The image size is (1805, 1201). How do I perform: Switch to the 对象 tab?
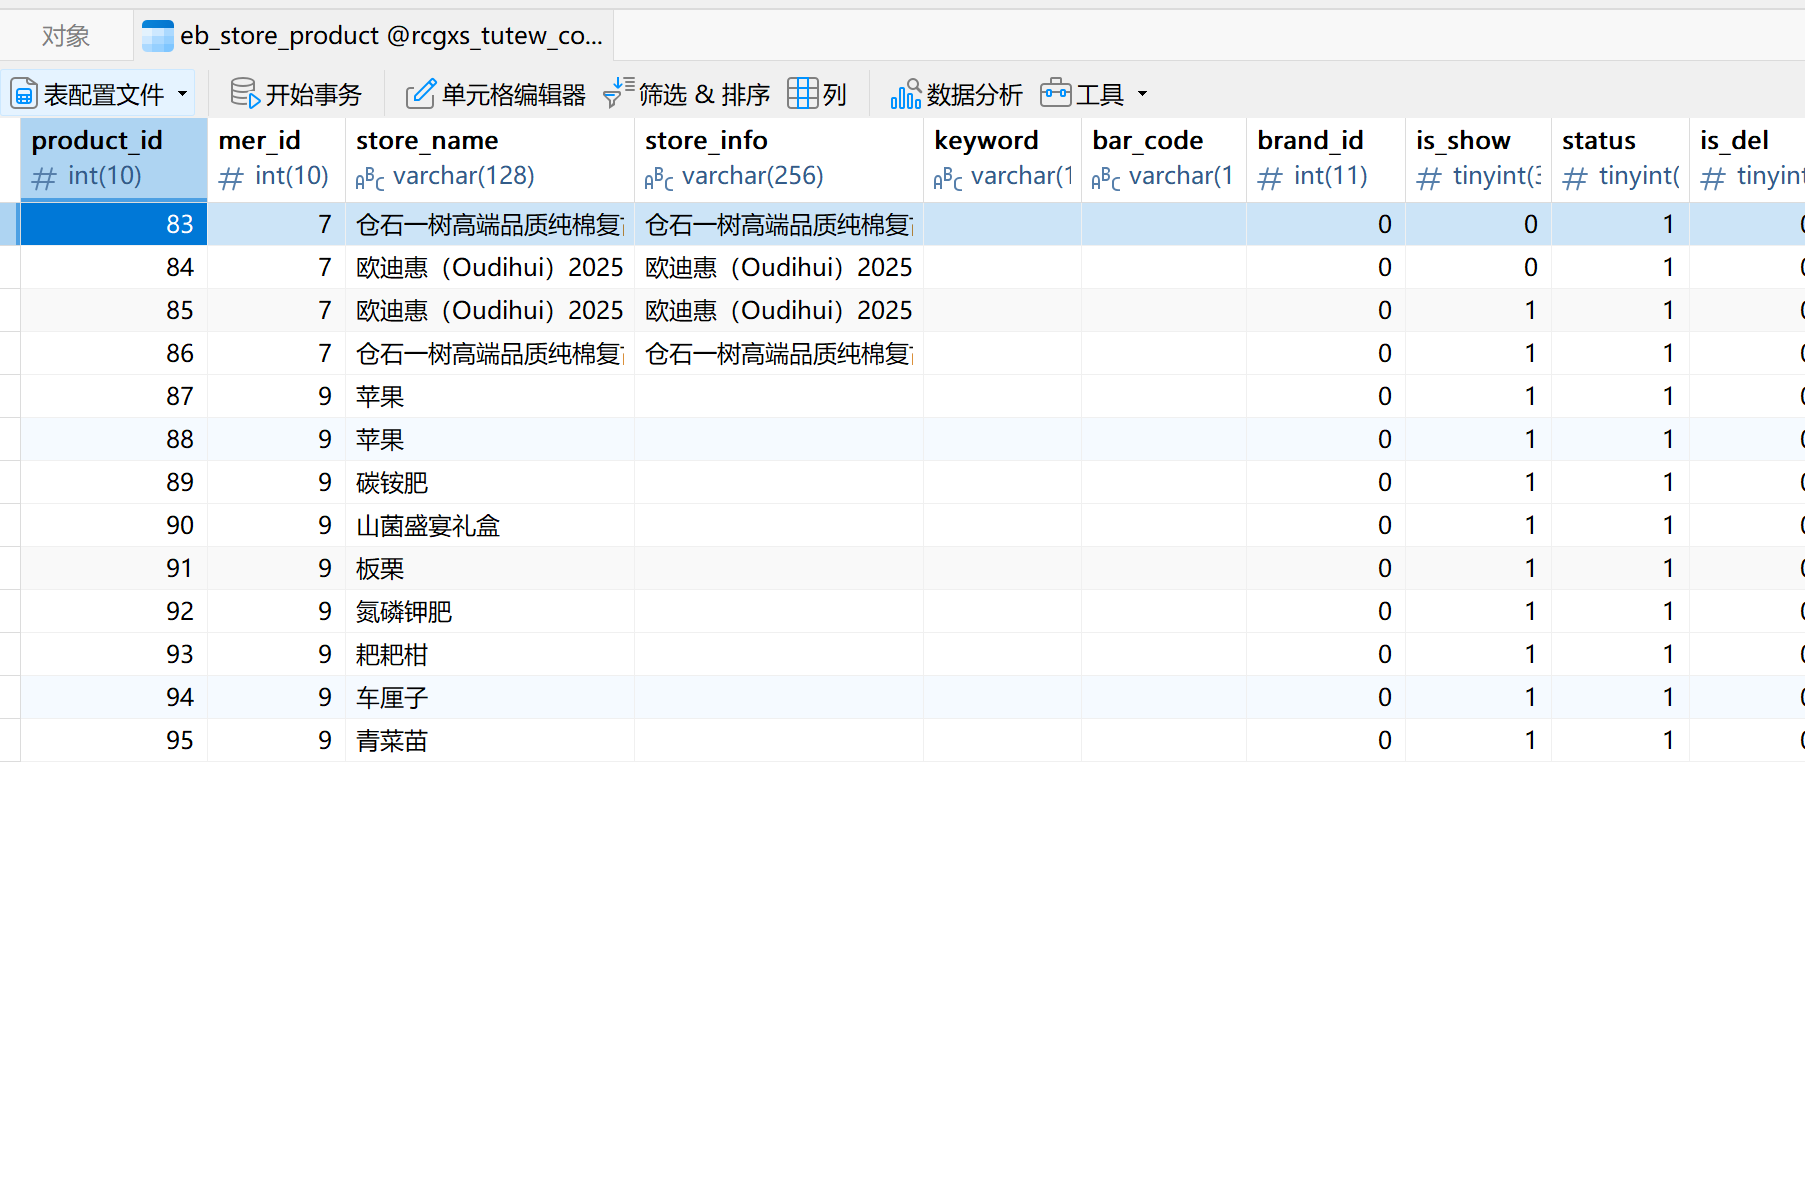pyautogui.click(x=66, y=36)
